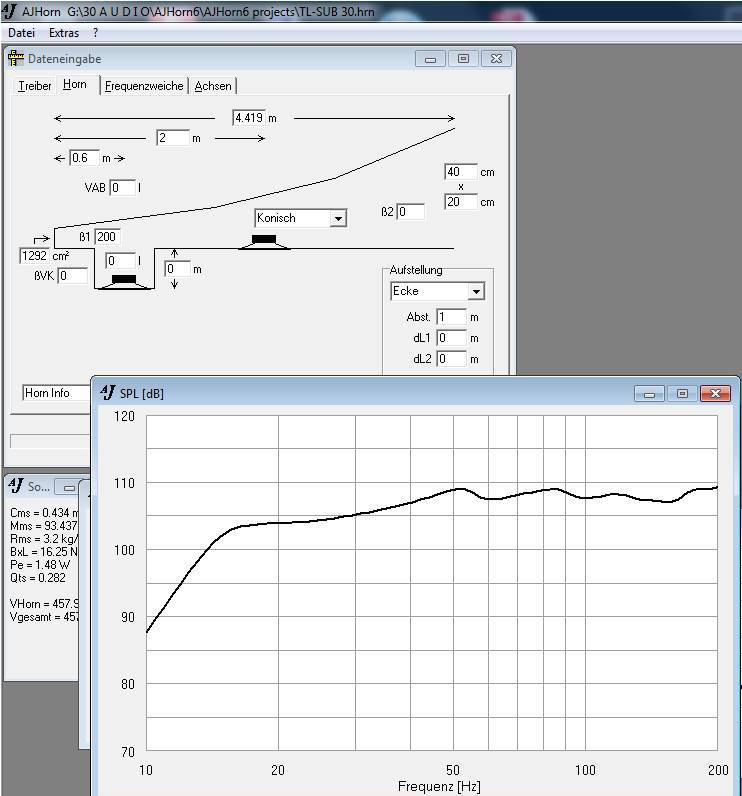Click the mouth height field showing 20
This screenshot has width=742, height=796.
(x=460, y=202)
